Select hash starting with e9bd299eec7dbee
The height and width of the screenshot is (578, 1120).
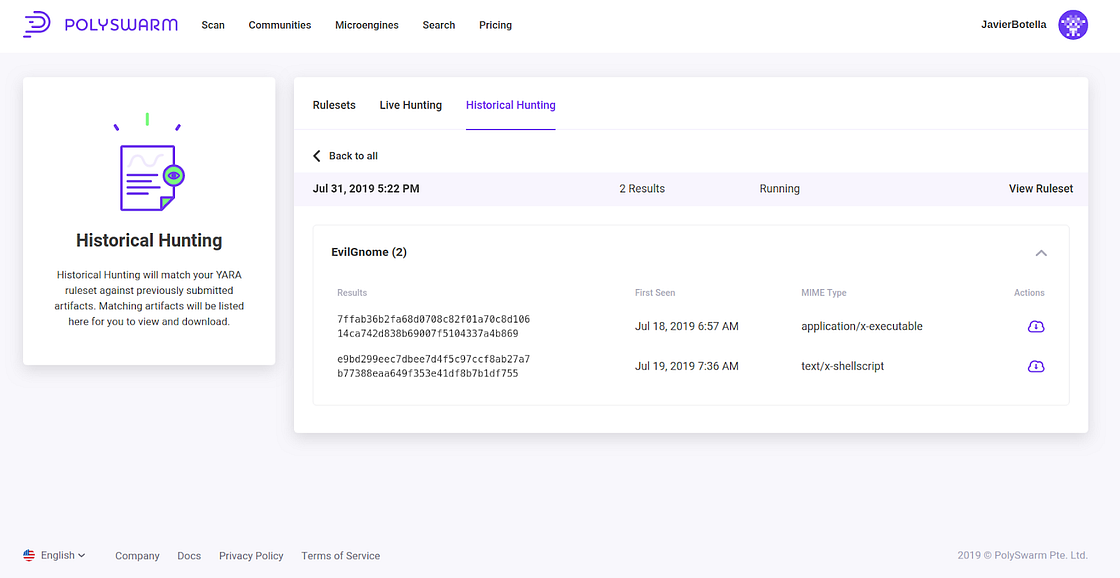tap(434, 367)
